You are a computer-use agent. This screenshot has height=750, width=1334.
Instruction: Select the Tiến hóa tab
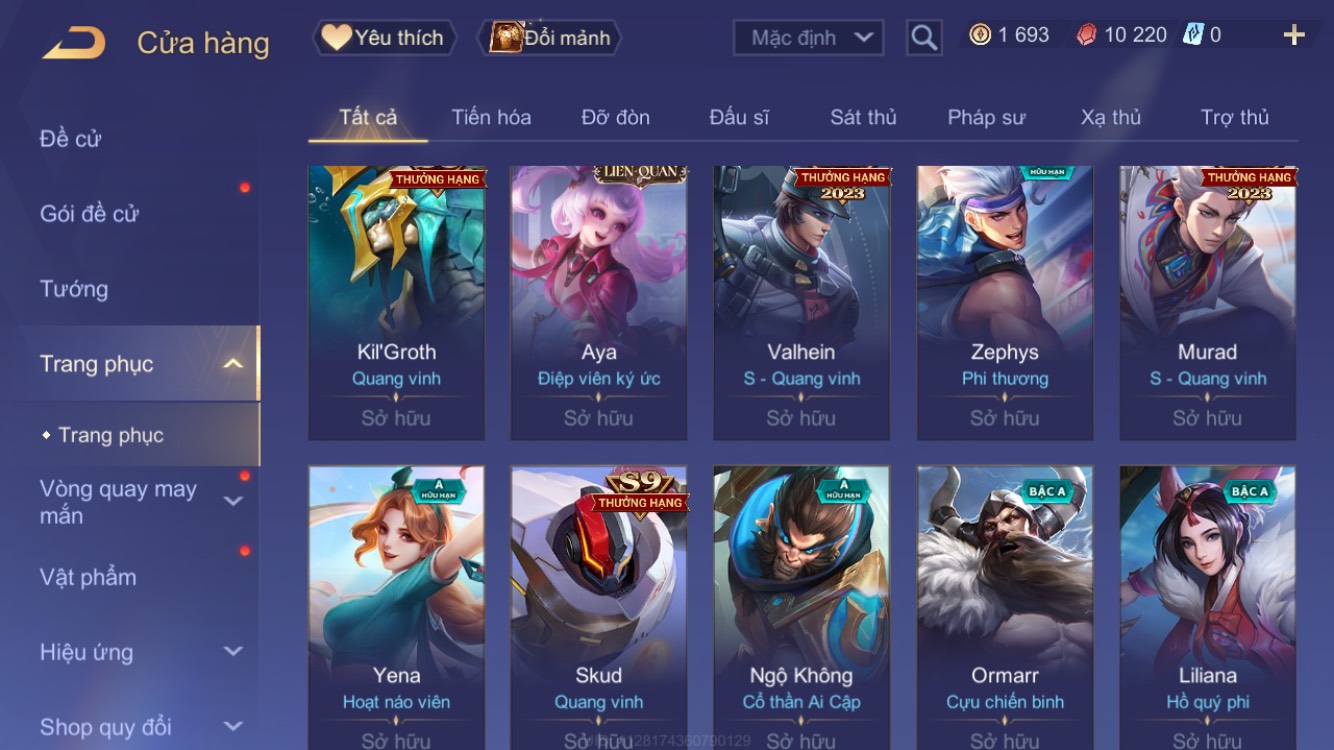pos(491,117)
